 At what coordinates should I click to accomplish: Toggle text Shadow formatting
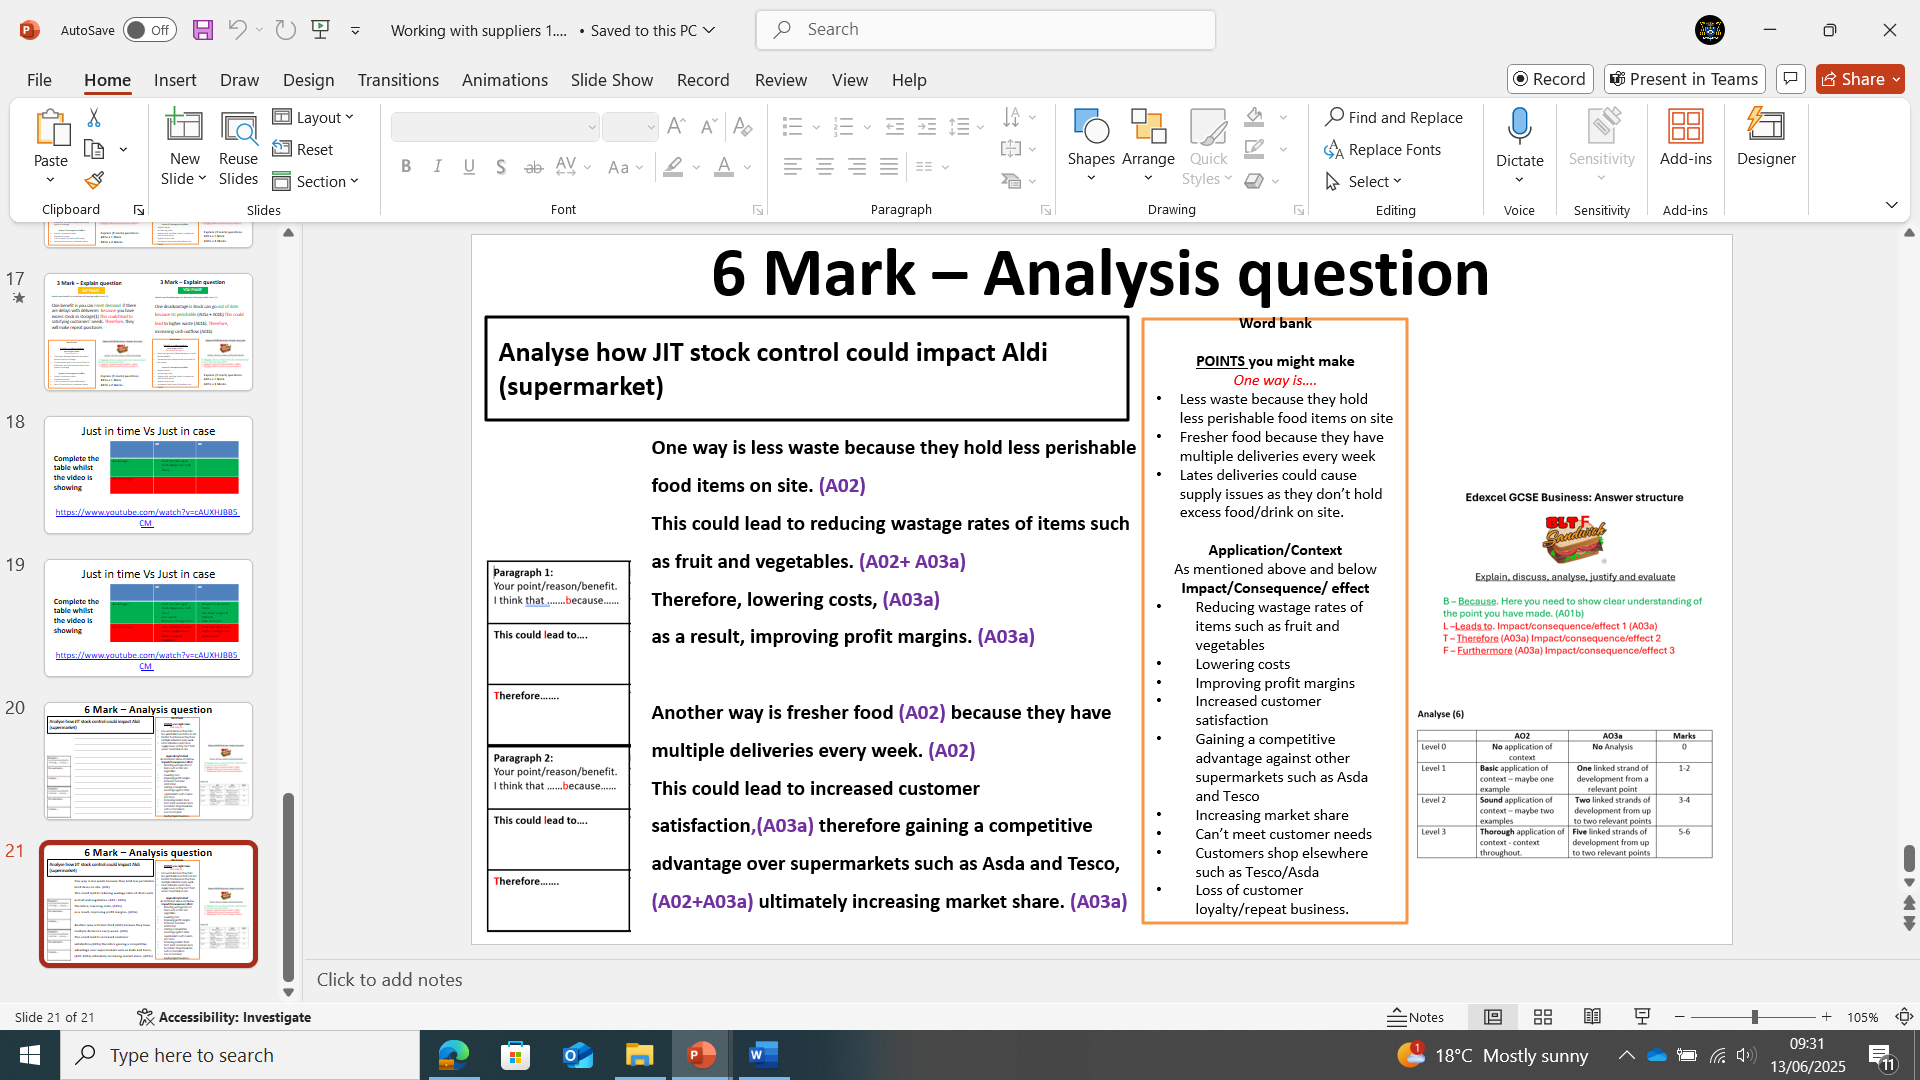coord(501,167)
